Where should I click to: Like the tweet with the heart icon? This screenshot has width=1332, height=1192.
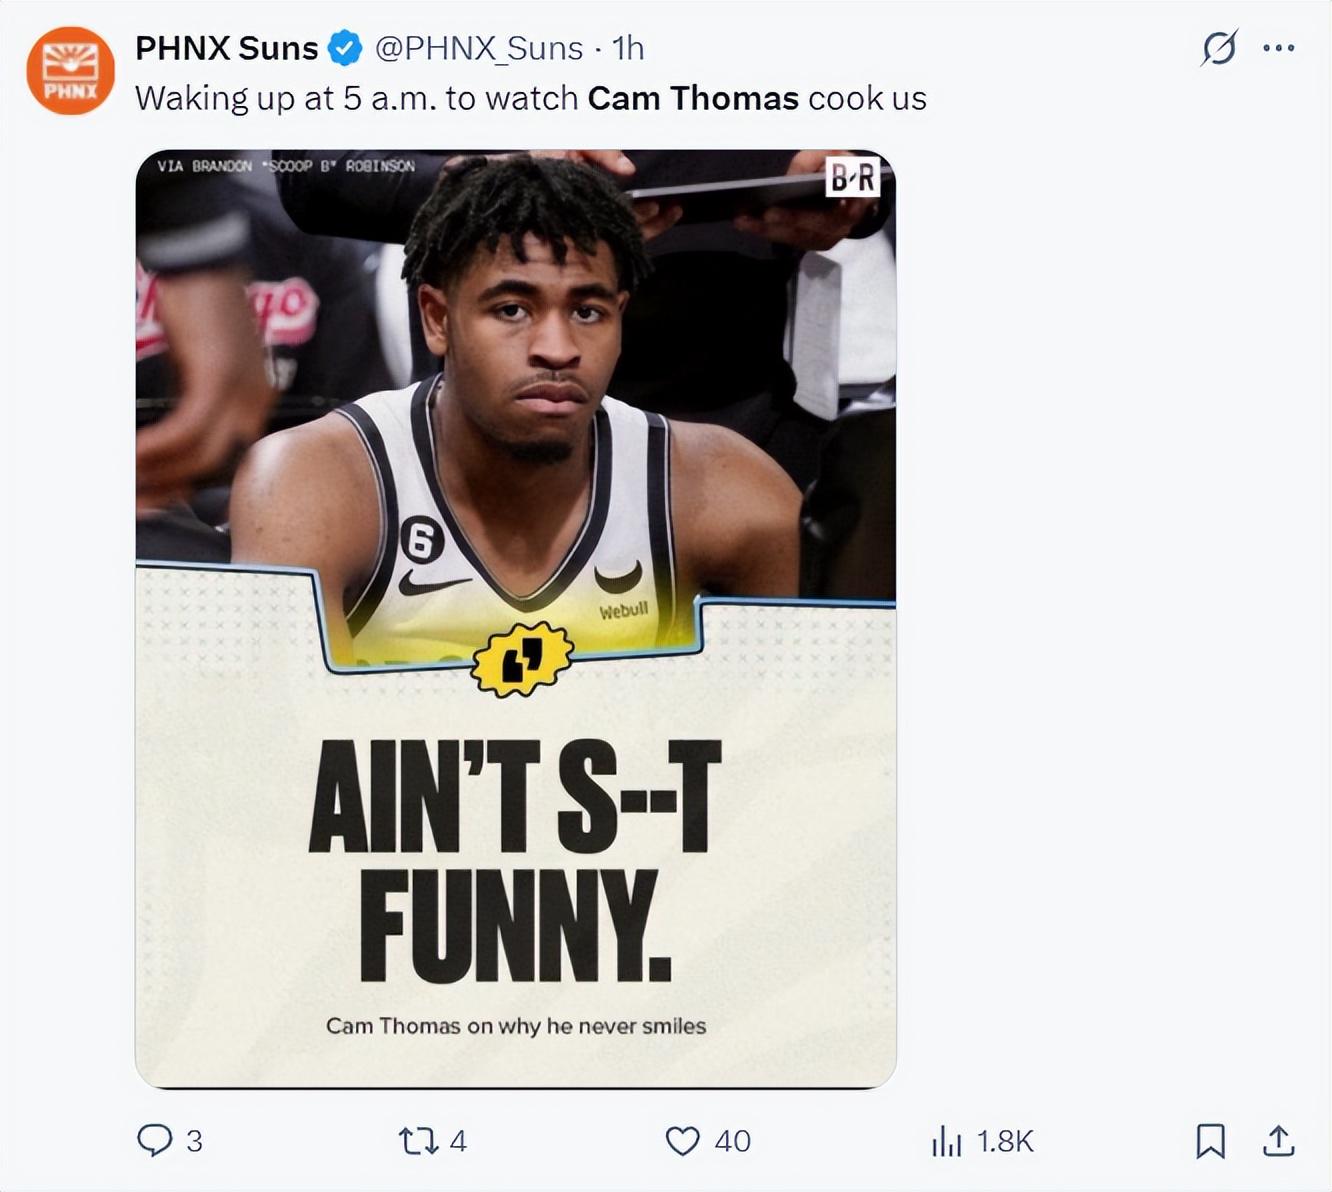pyautogui.click(x=684, y=1139)
